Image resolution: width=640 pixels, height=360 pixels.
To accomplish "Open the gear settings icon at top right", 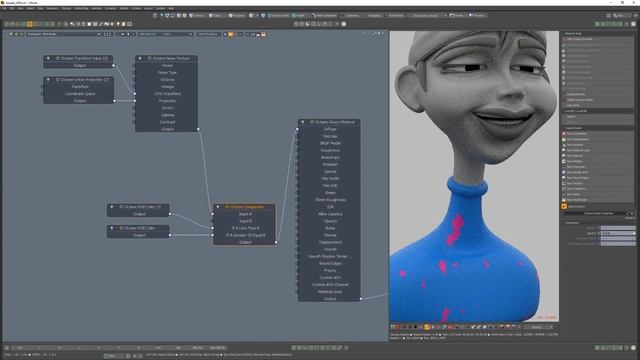I will [x=633, y=24].
